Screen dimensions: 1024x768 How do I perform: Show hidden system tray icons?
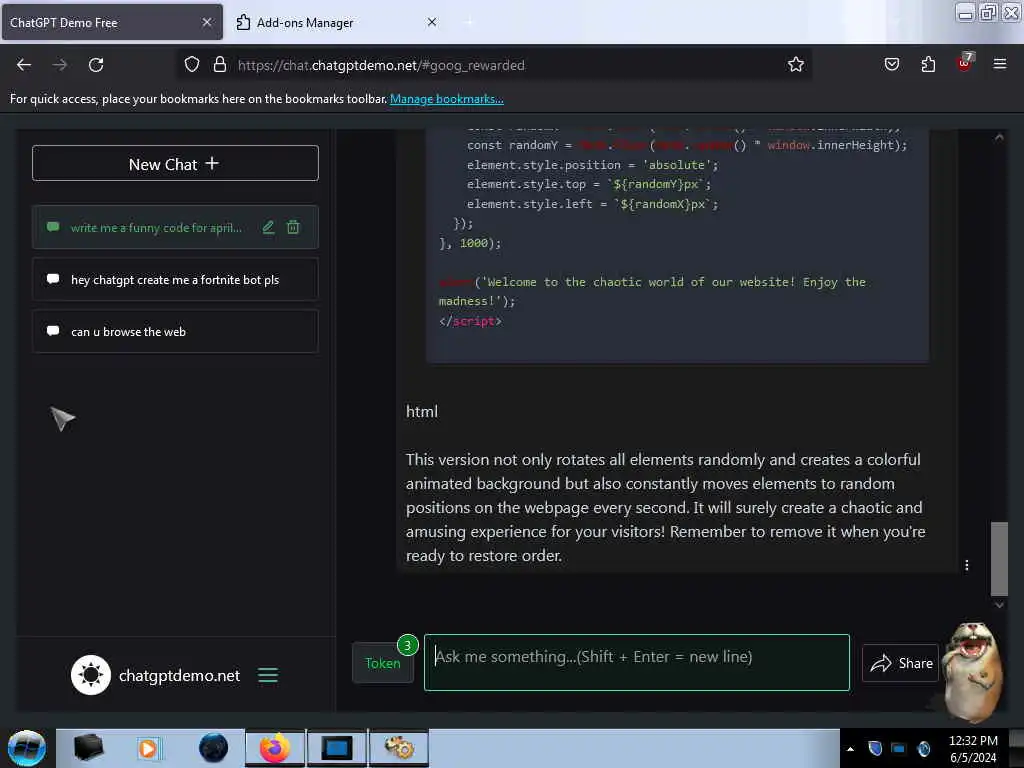tap(850, 749)
